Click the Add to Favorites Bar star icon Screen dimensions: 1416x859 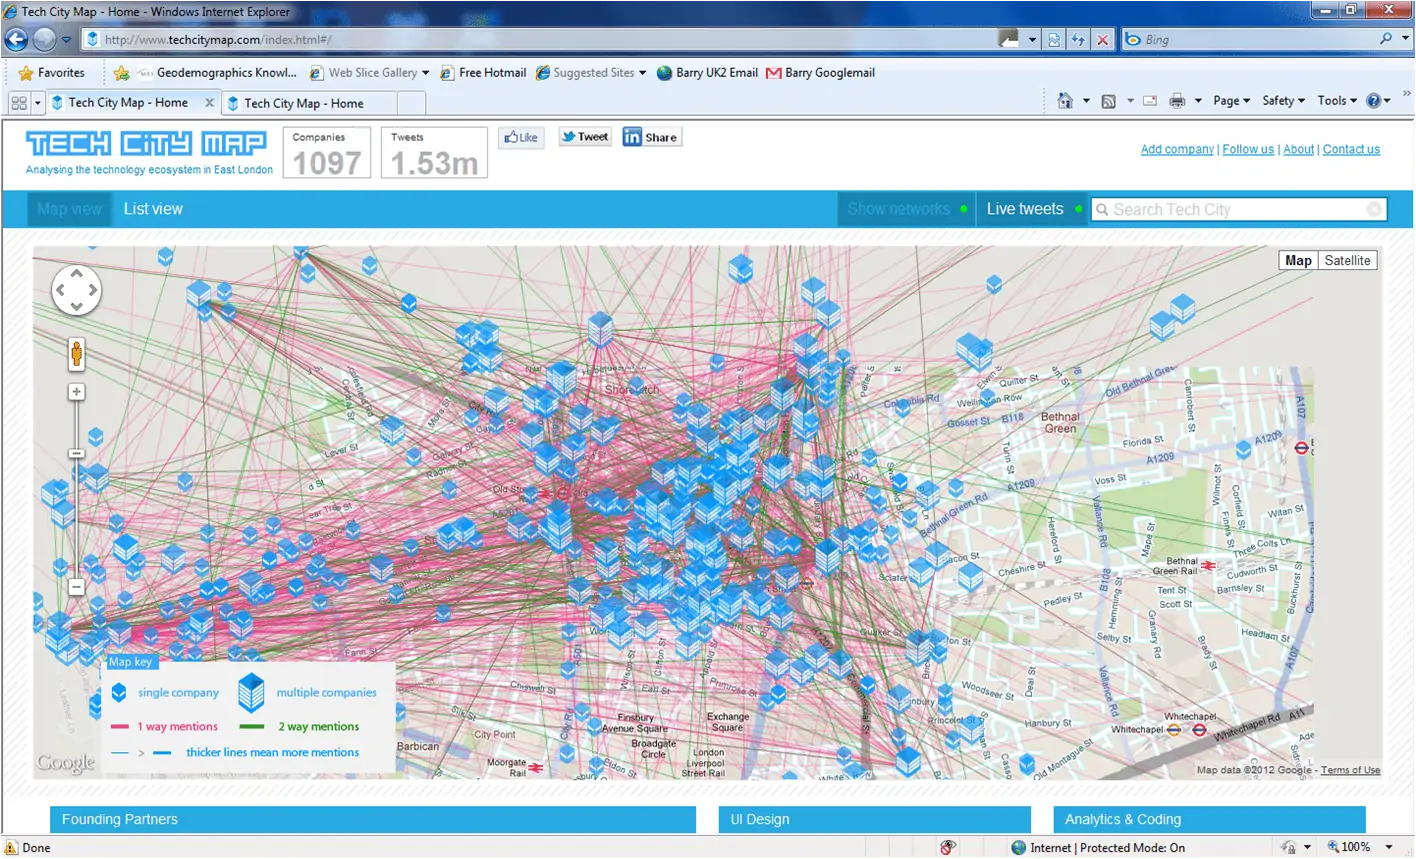pos(121,73)
